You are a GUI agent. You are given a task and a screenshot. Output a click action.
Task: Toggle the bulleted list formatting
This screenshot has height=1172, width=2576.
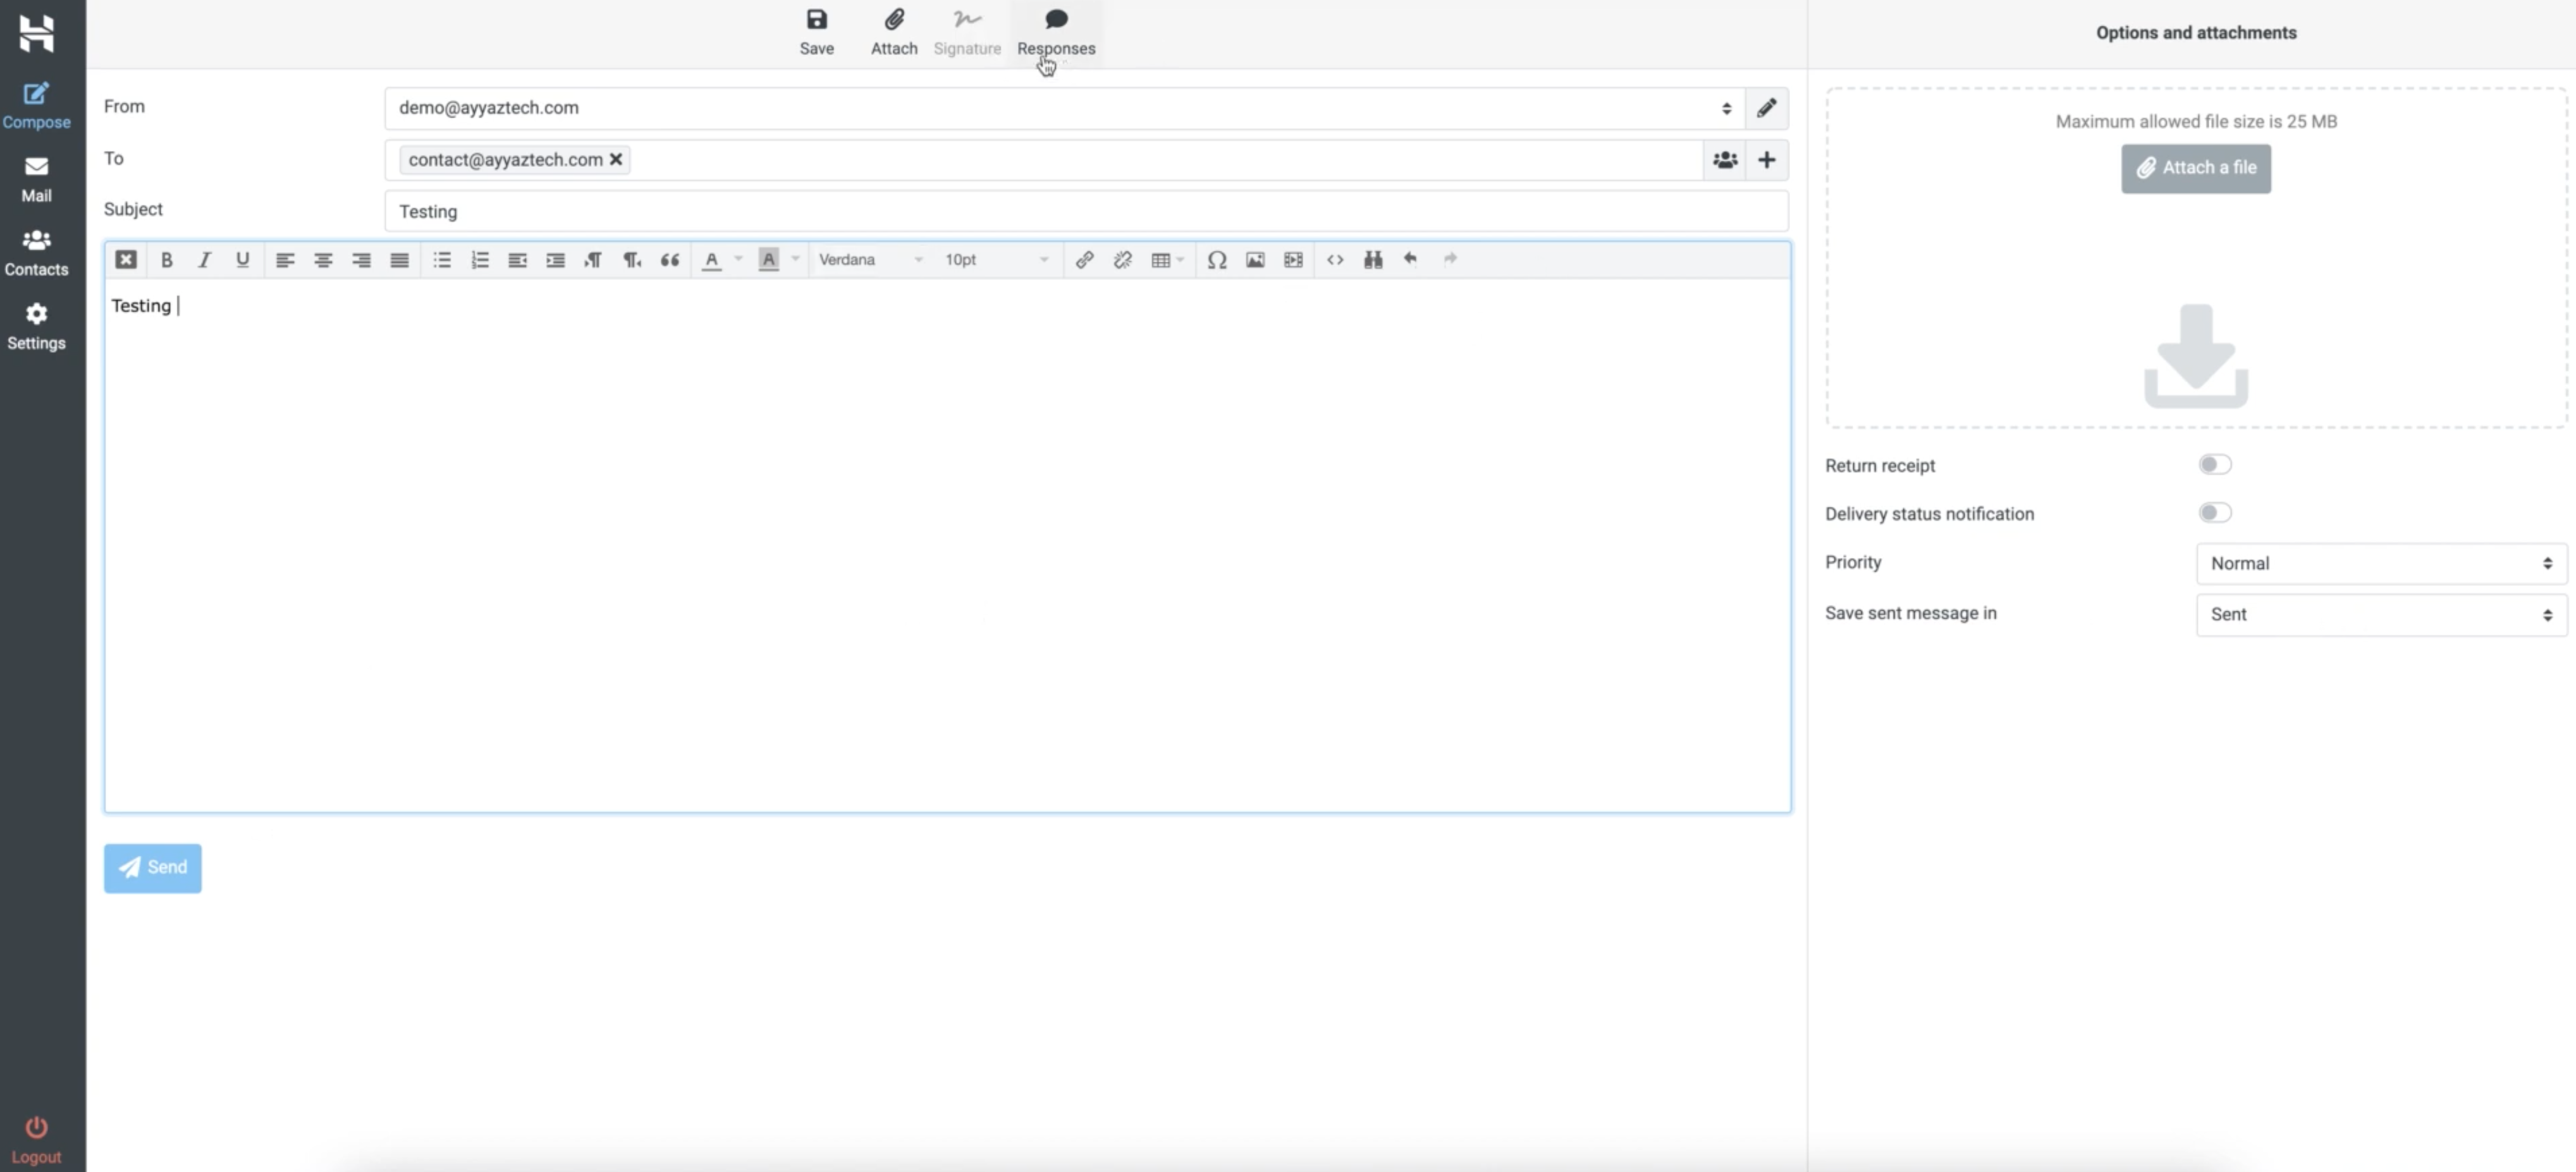[441, 260]
